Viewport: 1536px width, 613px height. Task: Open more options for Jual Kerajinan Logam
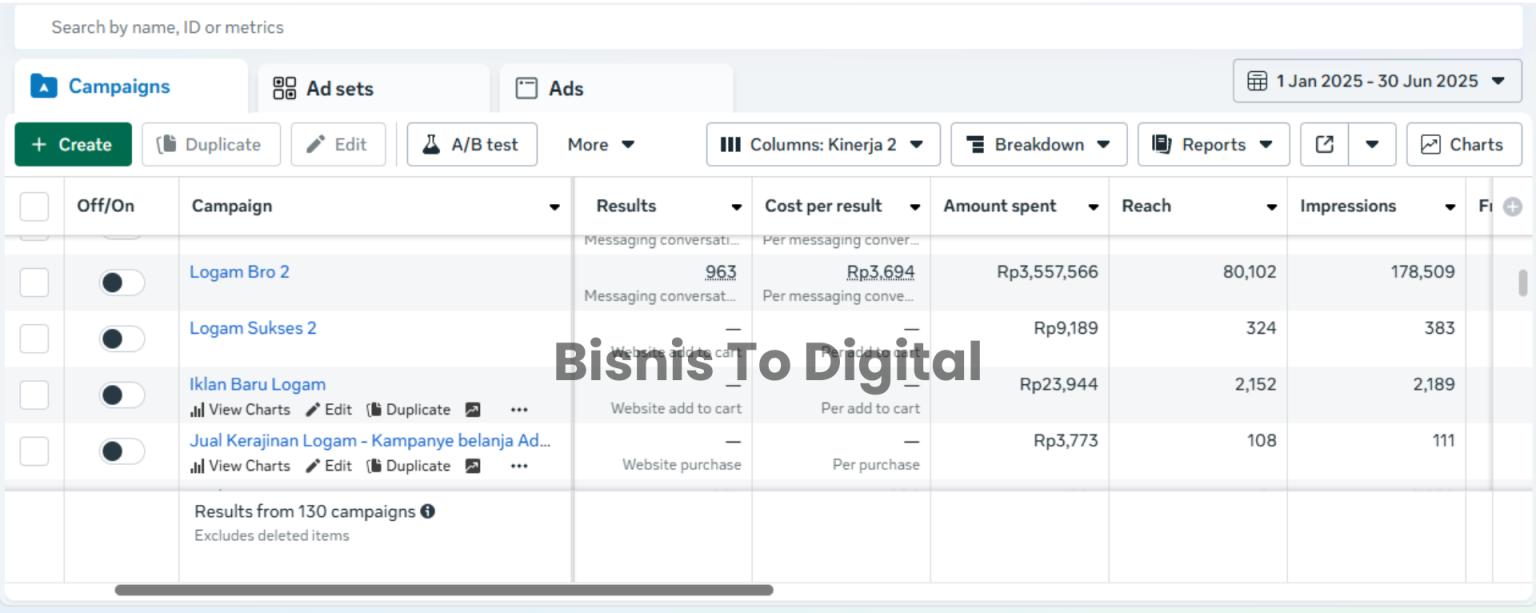pos(519,466)
